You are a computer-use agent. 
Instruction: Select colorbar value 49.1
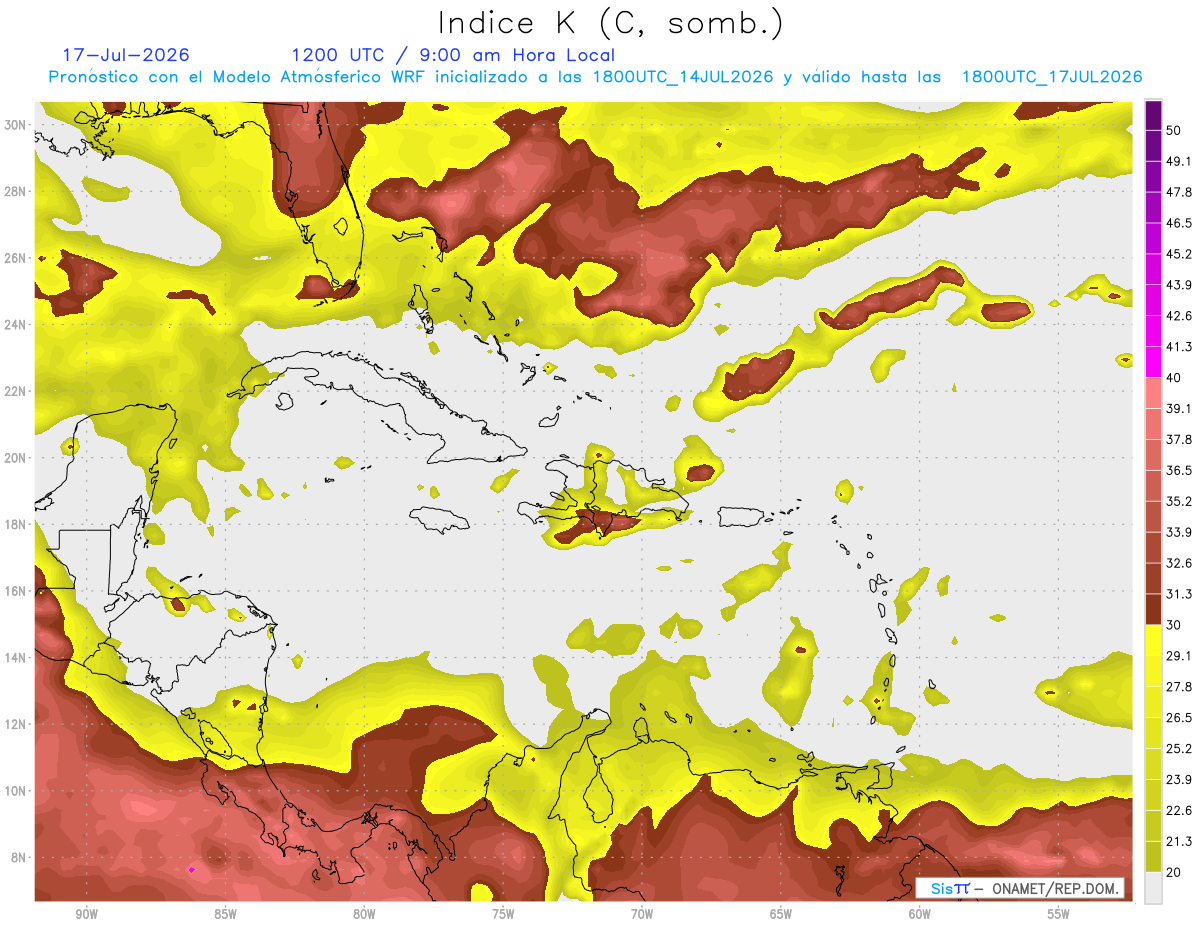click(x=1179, y=161)
